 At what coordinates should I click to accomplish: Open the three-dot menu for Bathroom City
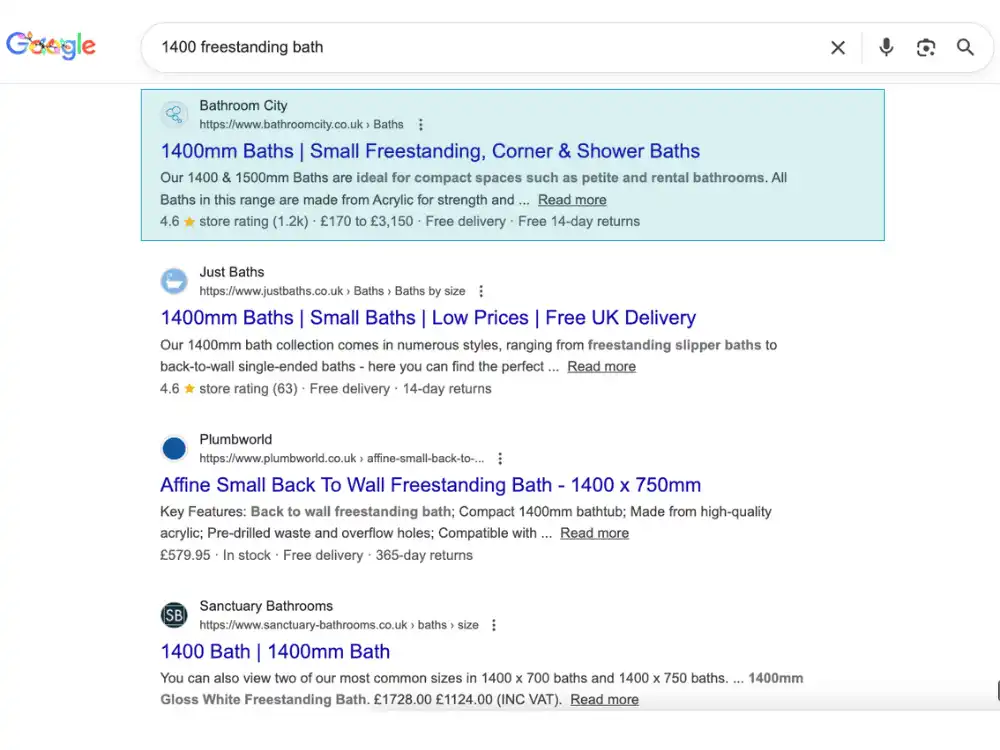point(420,124)
